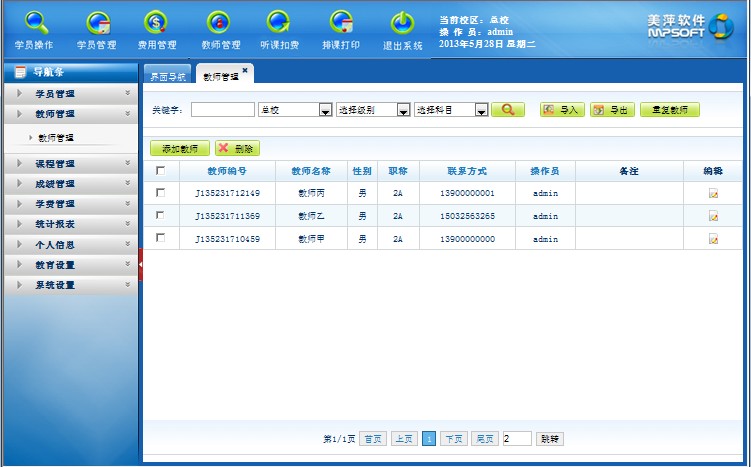Click the 导出 export button
This screenshot has width=751, height=467.
point(612,110)
